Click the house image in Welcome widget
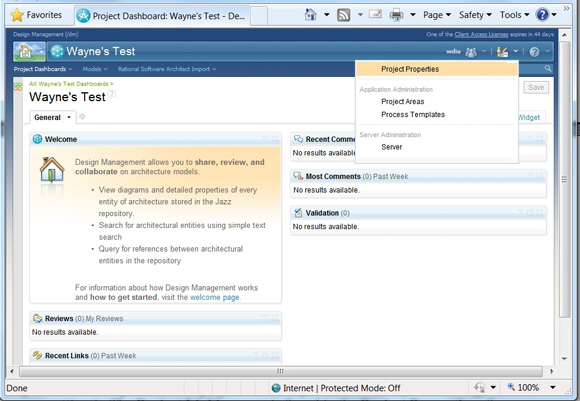The height and width of the screenshot is (401, 580). pyautogui.click(x=52, y=170)
